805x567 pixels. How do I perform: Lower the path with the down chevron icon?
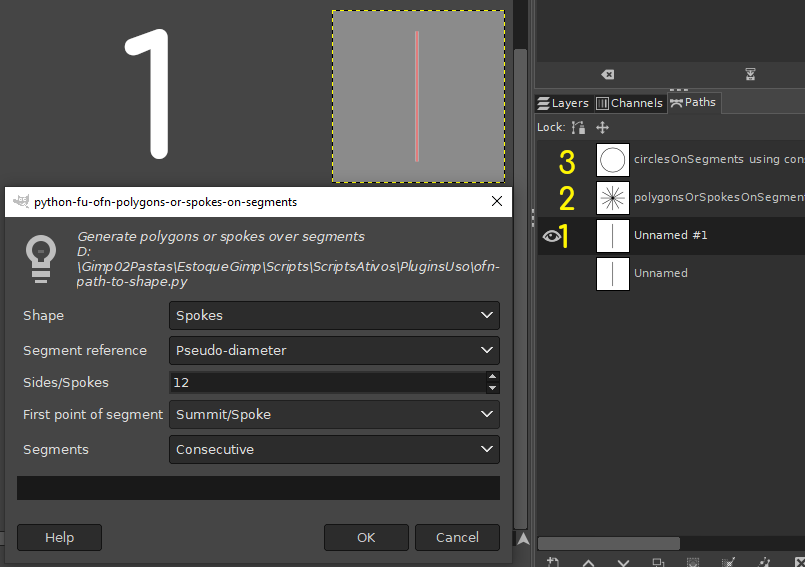623,563
